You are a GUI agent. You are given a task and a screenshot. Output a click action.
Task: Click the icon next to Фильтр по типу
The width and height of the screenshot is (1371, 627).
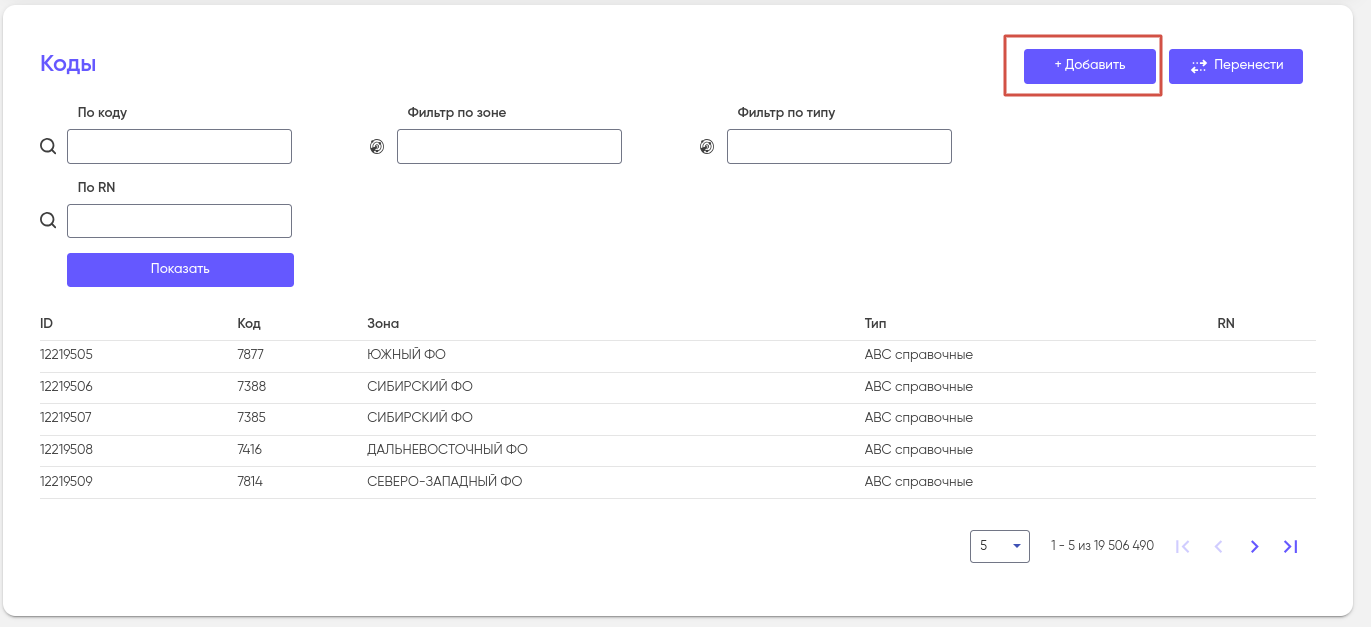point(707,147)
